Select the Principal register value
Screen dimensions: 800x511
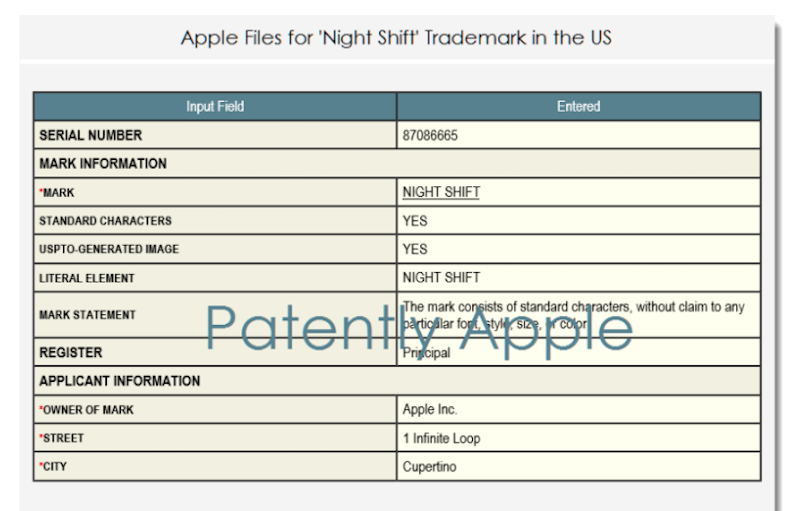pos(425,353)
